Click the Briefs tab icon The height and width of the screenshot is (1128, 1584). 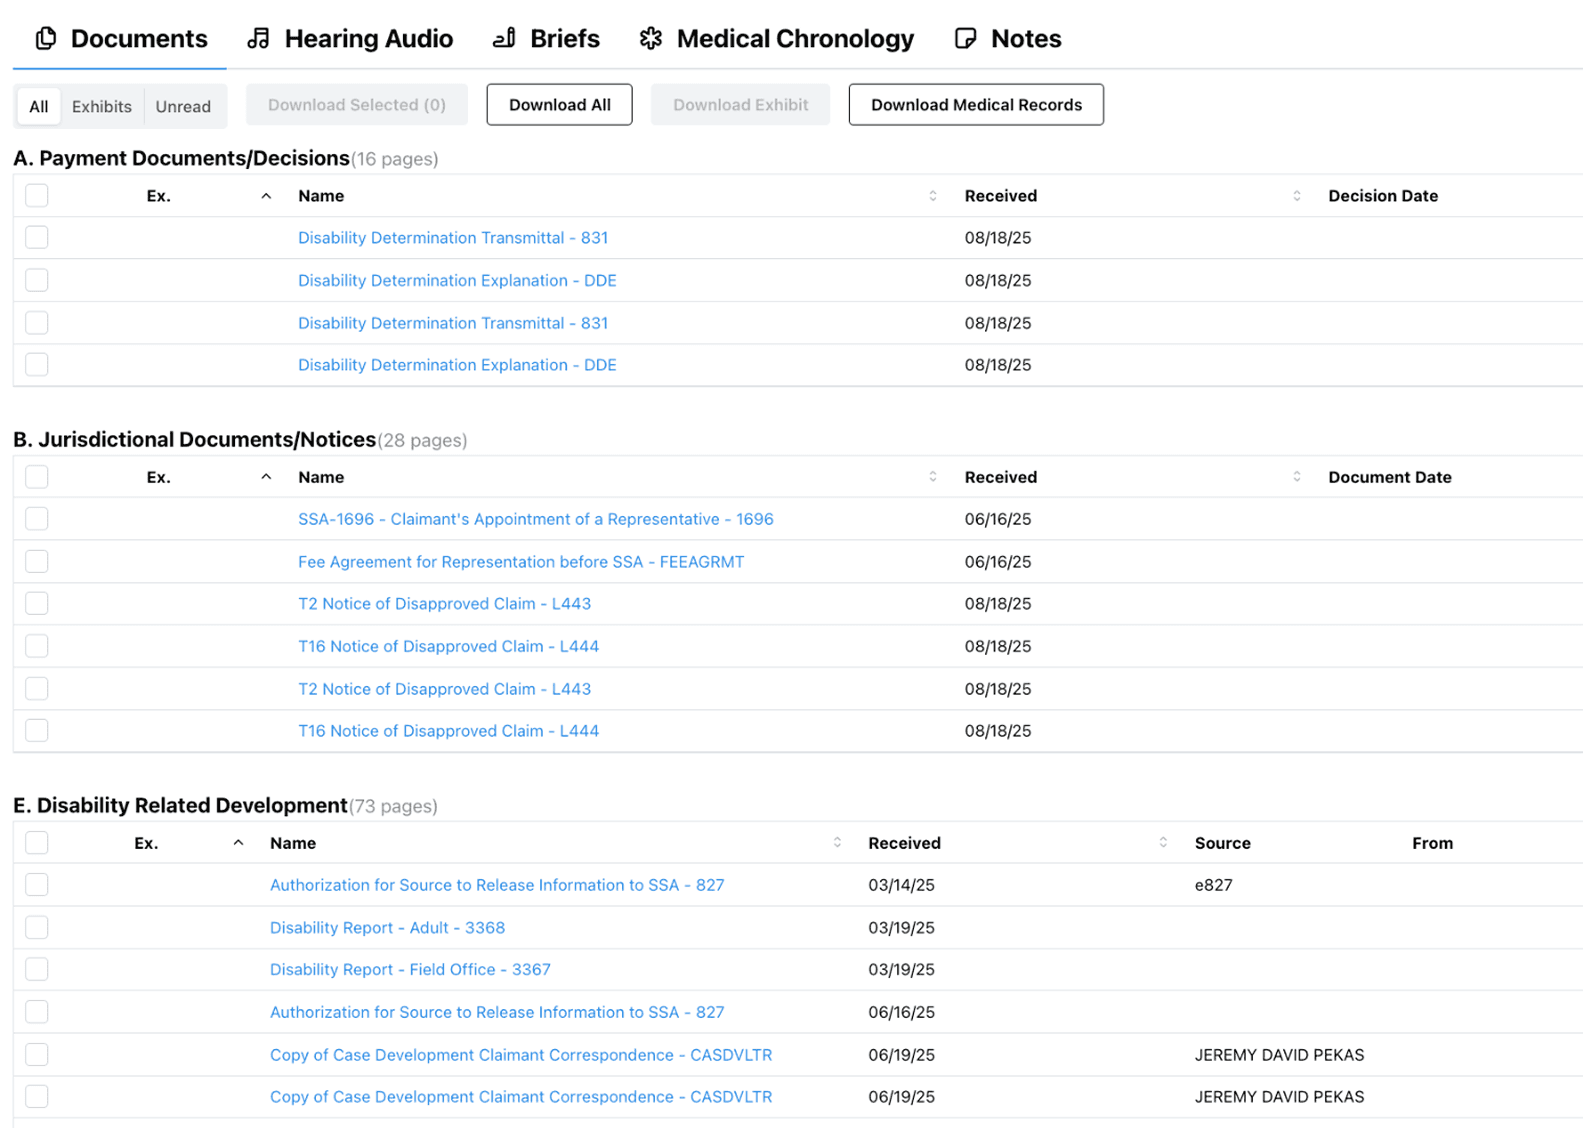click(x=504, y=39)
